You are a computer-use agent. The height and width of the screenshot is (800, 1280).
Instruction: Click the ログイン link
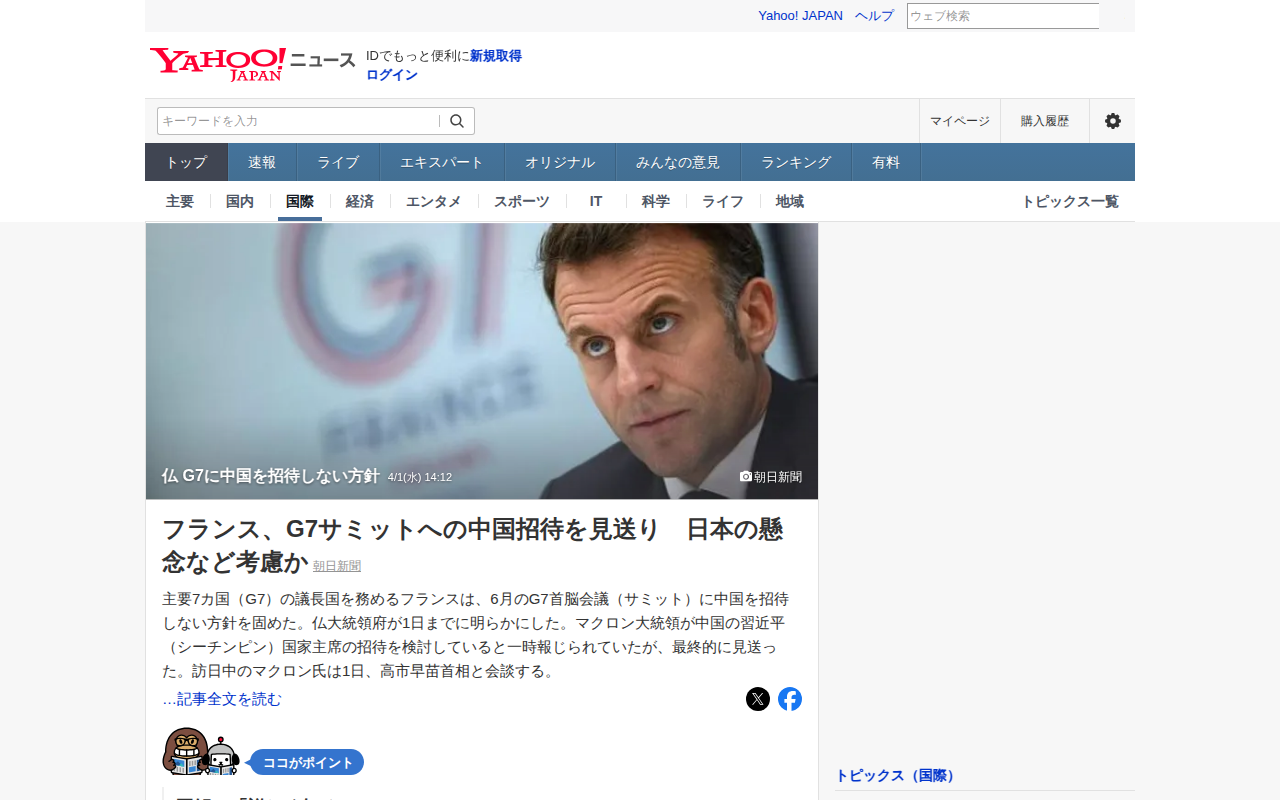click(x=392, y=75)
